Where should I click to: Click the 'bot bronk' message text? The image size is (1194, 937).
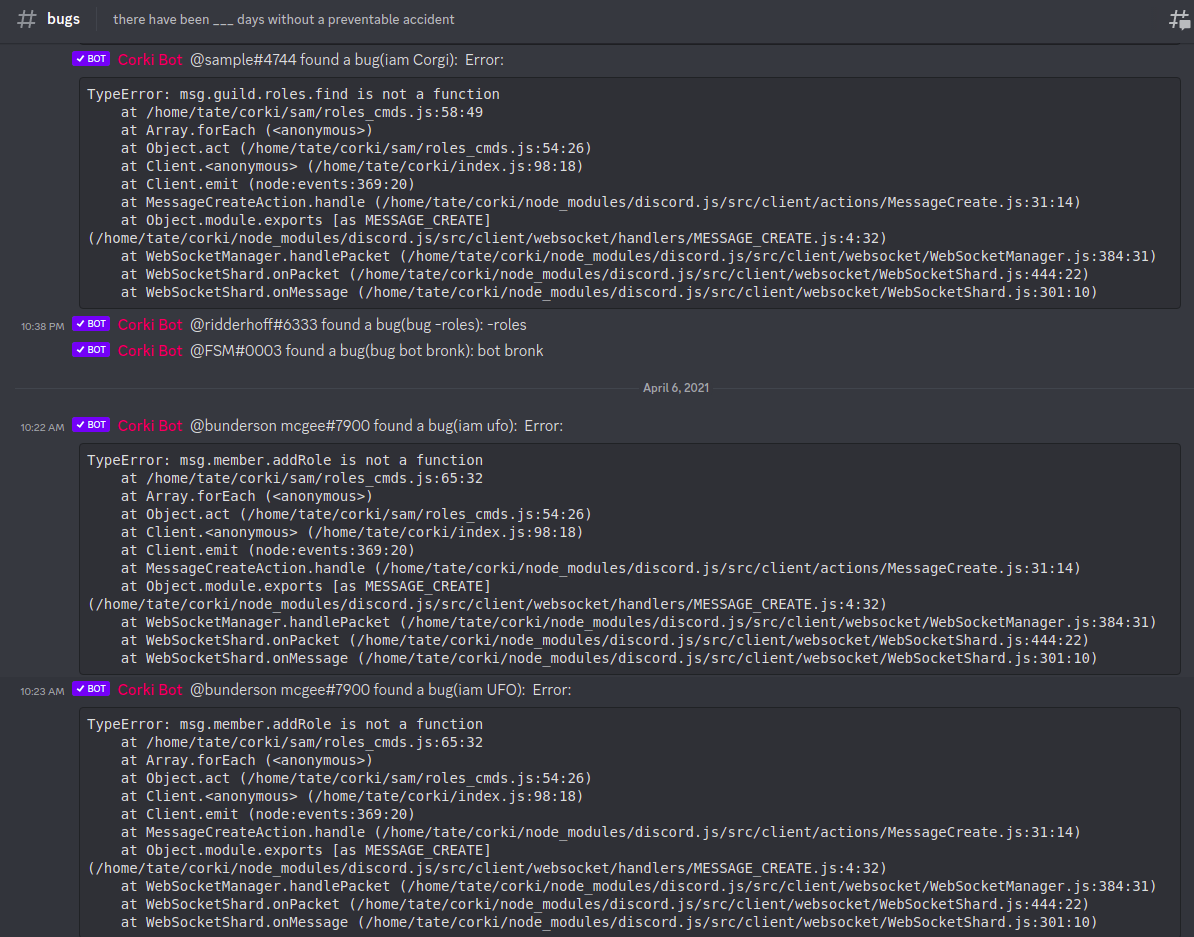pos(510,350)
